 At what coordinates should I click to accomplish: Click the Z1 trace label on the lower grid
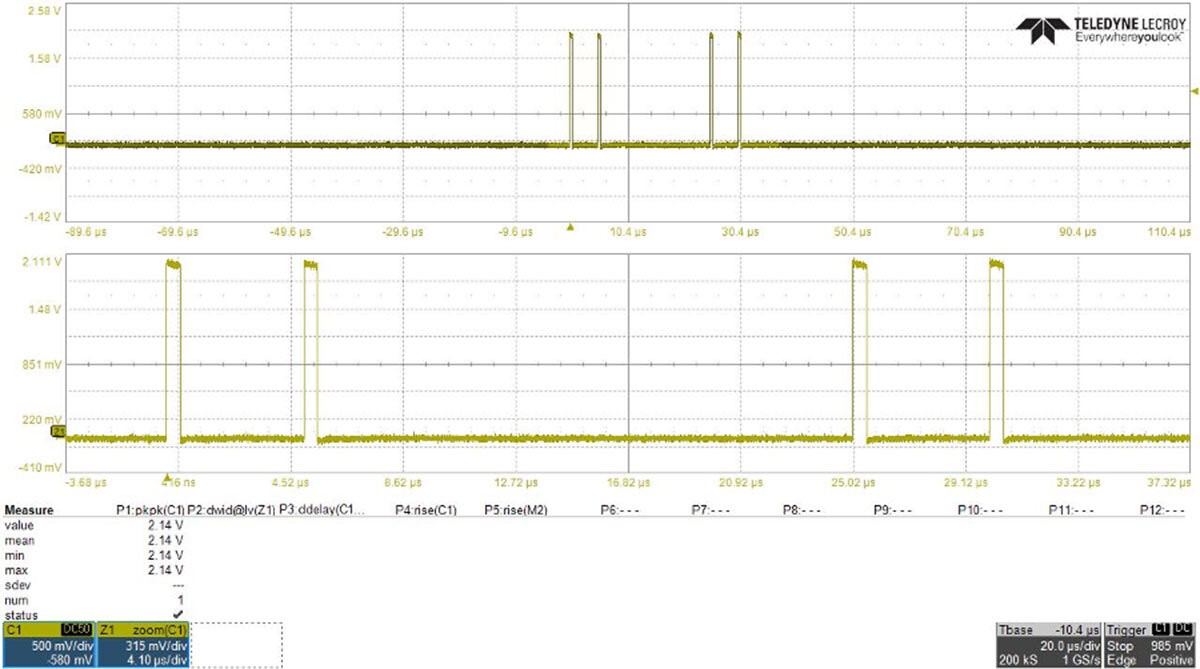pyautogui.click(x=57, y=432)
